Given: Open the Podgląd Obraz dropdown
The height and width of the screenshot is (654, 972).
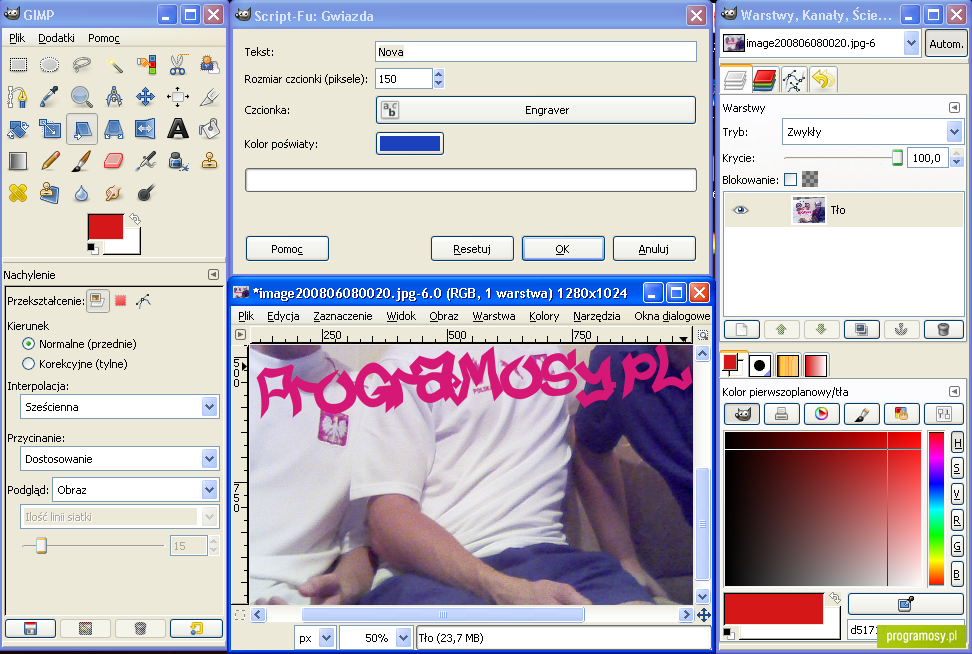Looking at the screenshot, I should [136, 490].
